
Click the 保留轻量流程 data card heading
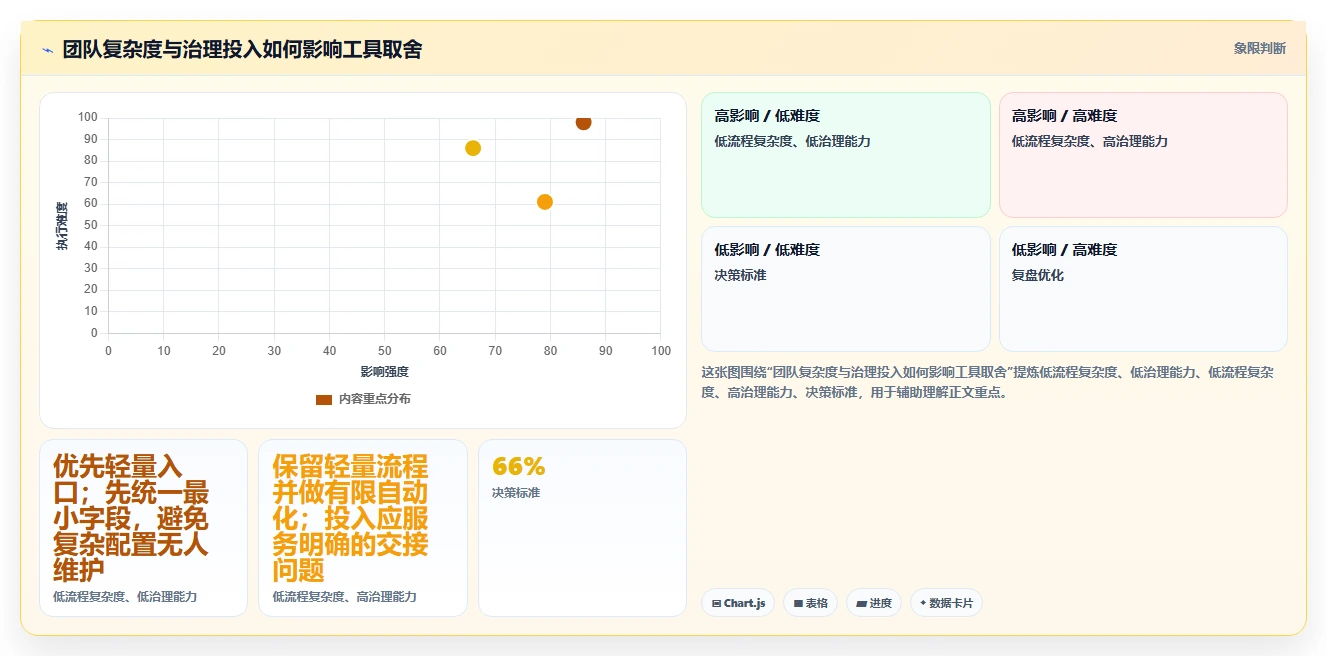click(x=352, y=518)
